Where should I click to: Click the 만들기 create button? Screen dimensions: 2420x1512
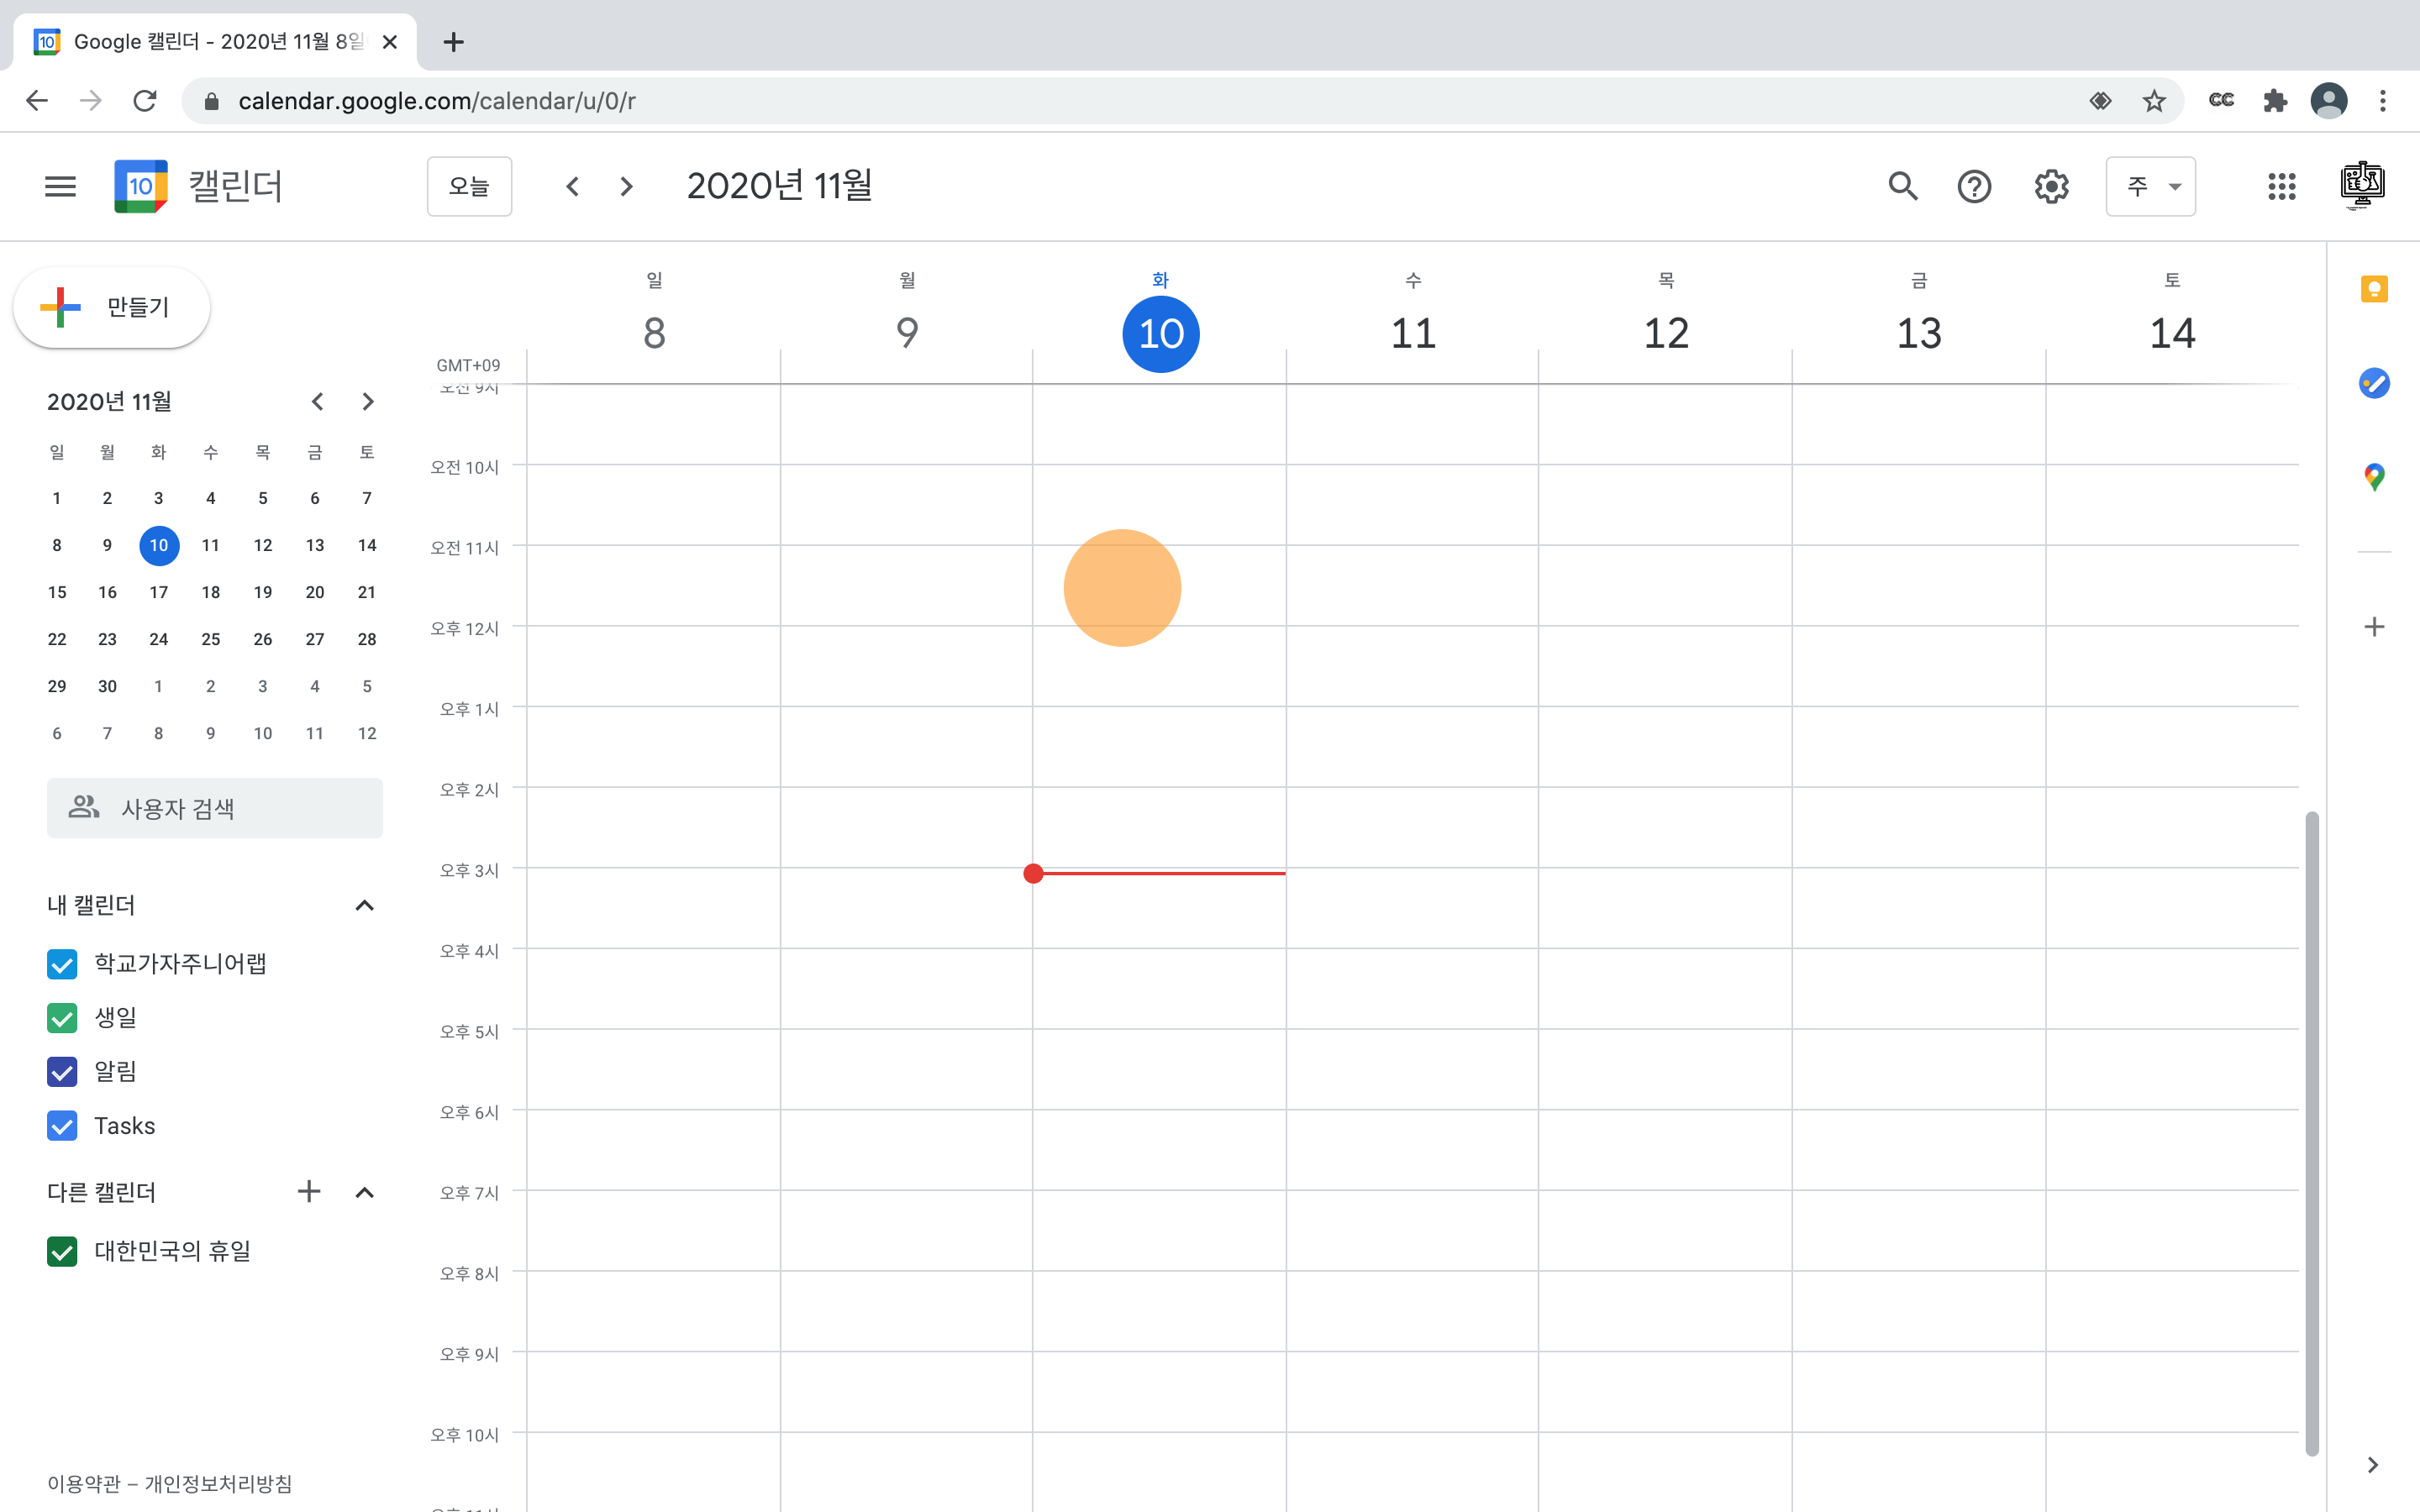[x=112, y=307]
